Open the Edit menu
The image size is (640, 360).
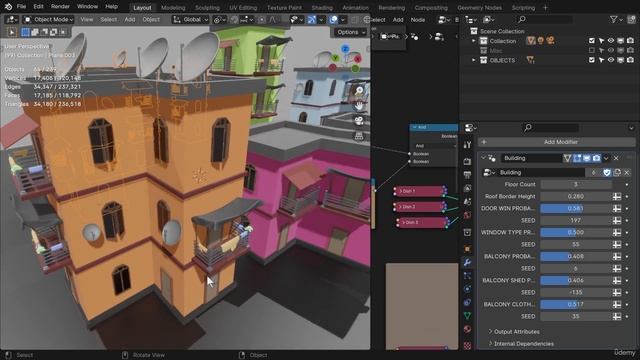38,7
